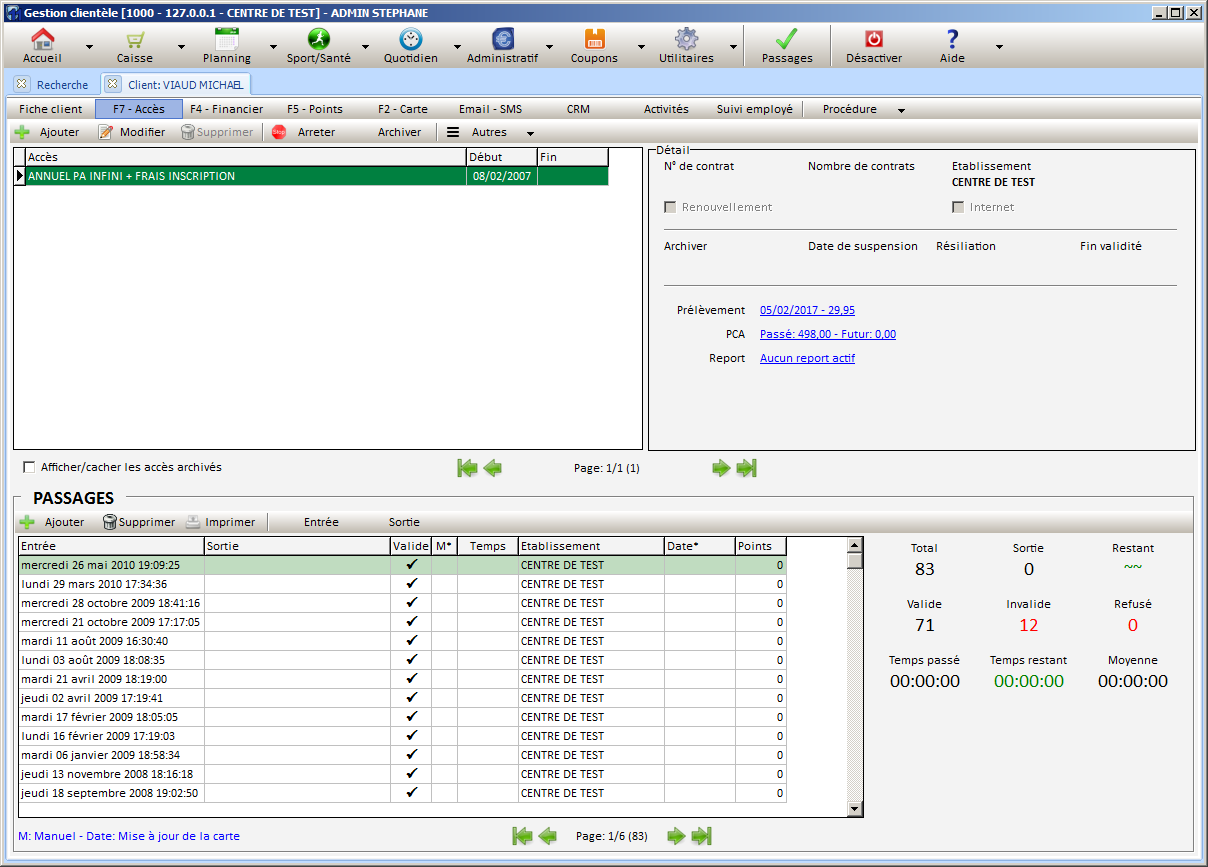This screenshot has height=867, width=1208.
Task: Expand the Caisse dropdown arrow
Action: pos(181,47)
